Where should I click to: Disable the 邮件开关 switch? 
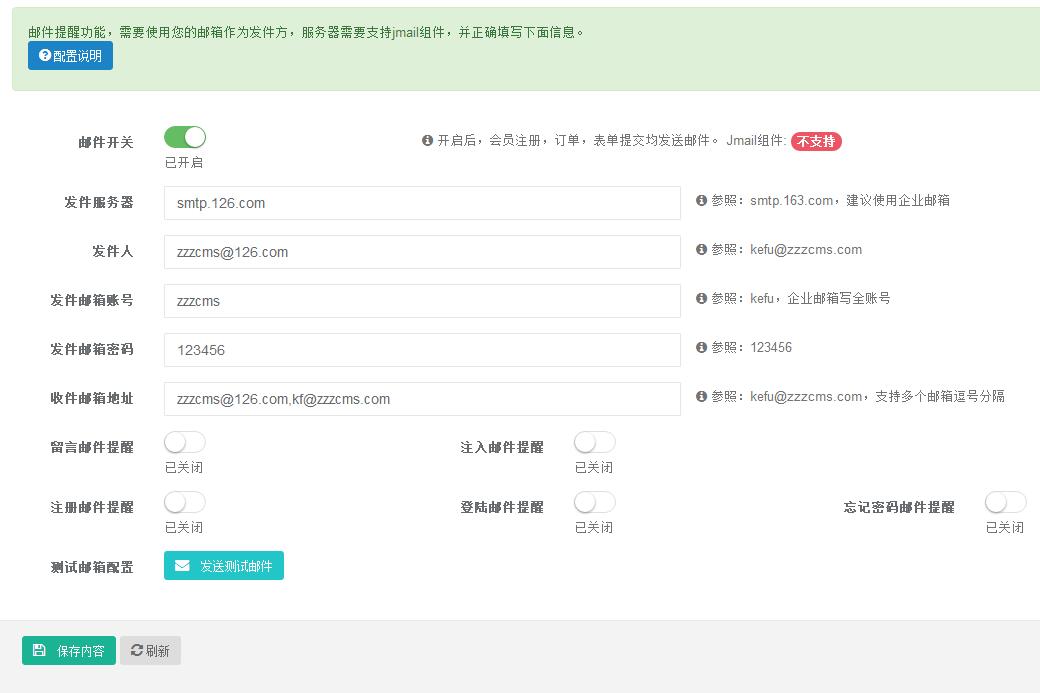184,136
